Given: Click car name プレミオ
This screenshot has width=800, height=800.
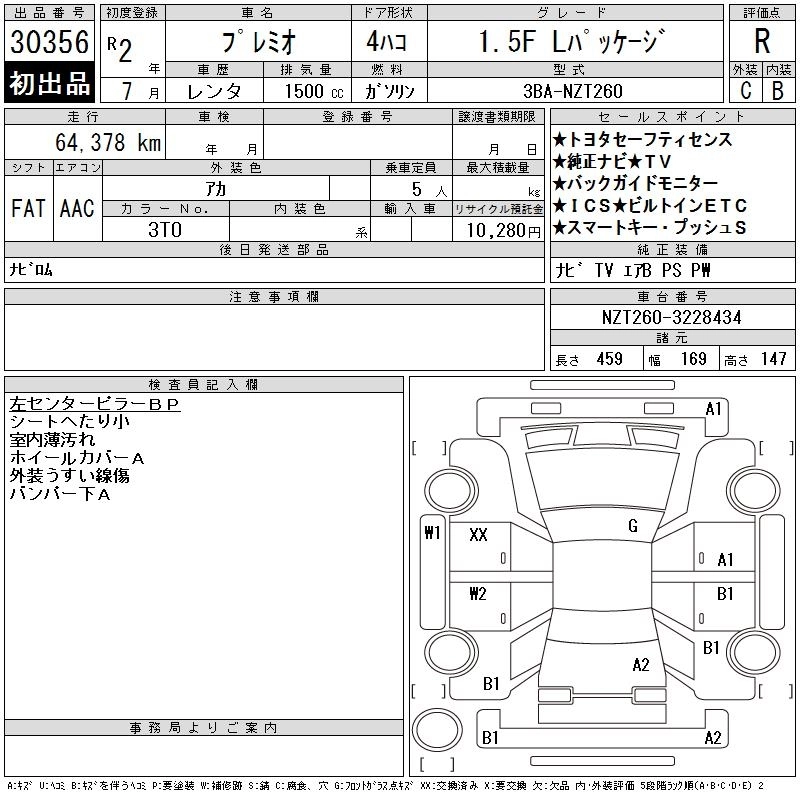Looking at the screenshot, I should (258, 42).
